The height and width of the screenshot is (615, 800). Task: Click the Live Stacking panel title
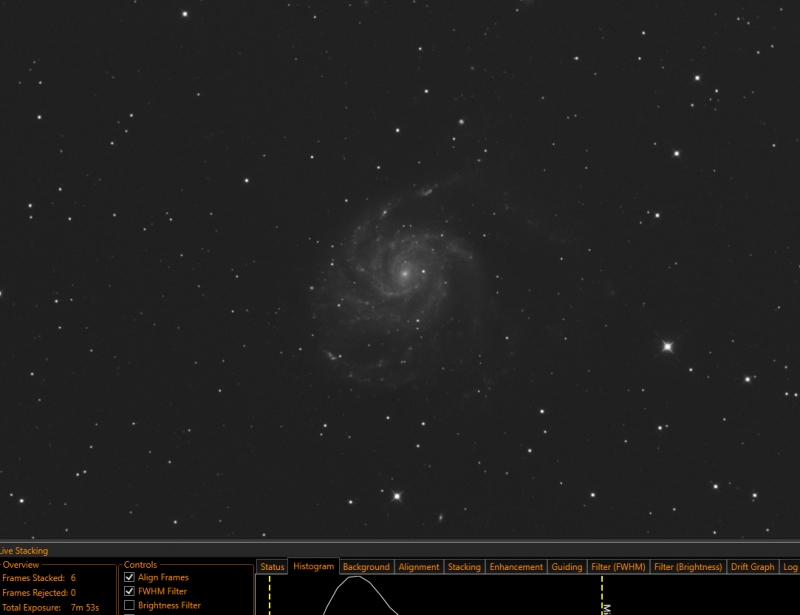(23, 551)
